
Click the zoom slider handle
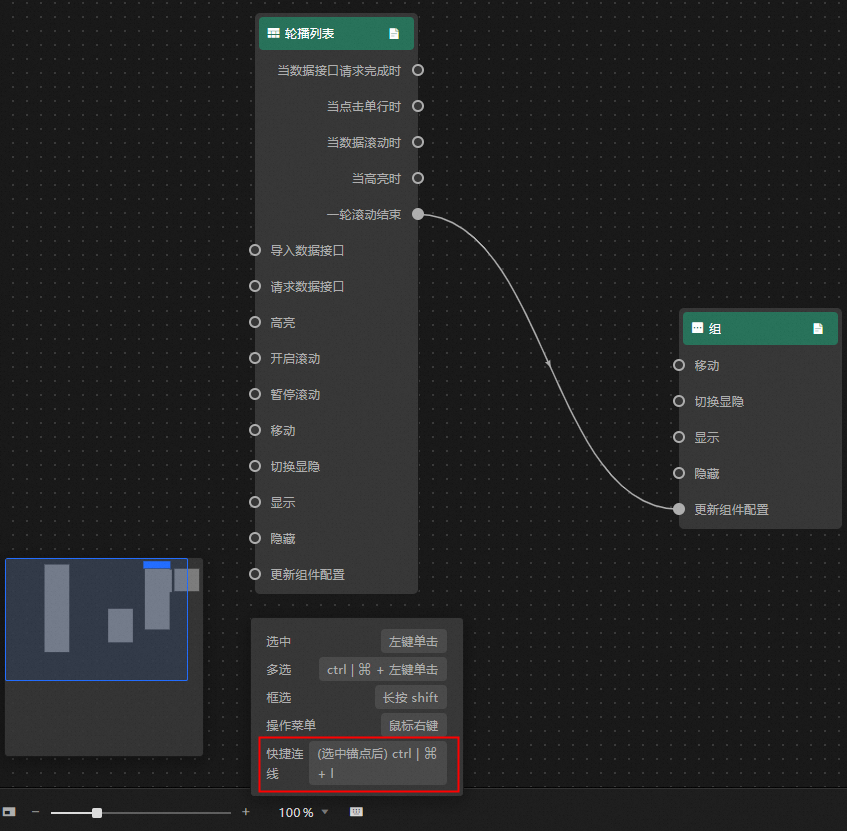pos(97,813)
